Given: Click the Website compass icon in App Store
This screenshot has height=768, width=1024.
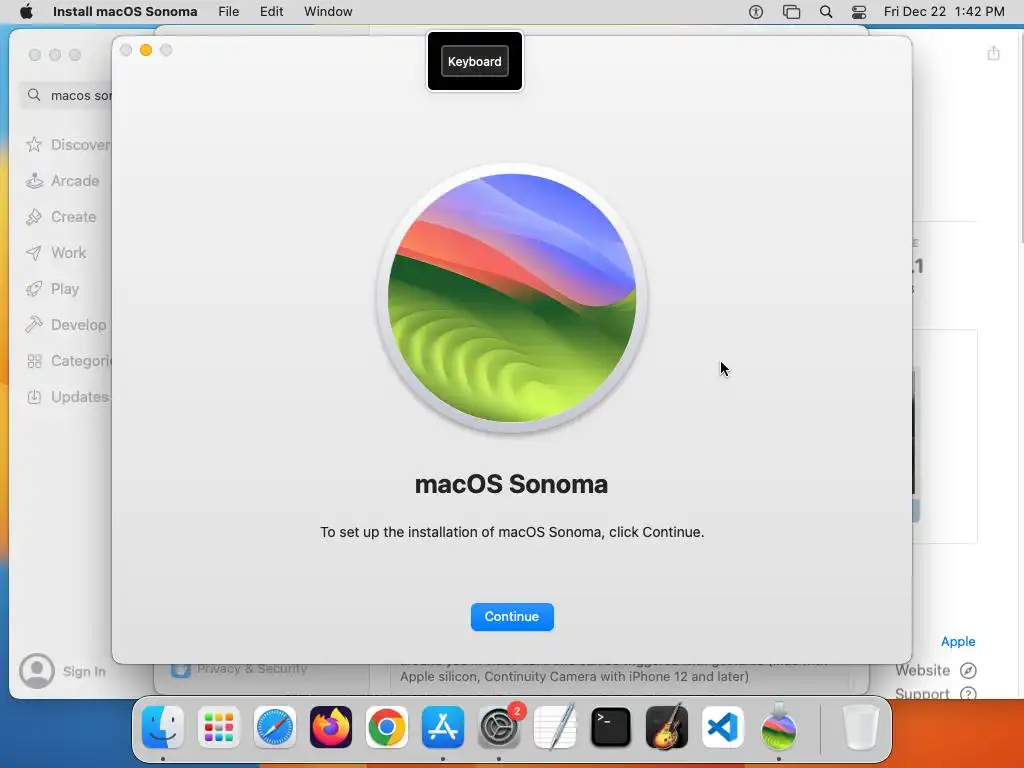Looking at the screenshot, I should [x=968, y=670].
